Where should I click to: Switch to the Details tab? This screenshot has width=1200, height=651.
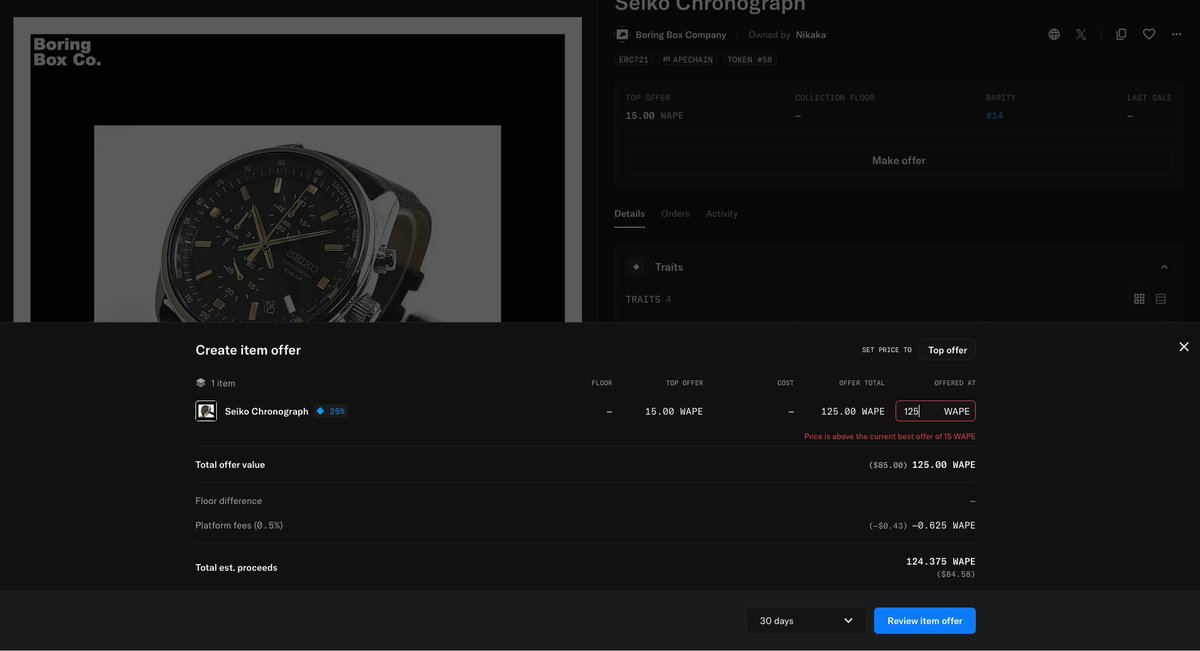629,214
